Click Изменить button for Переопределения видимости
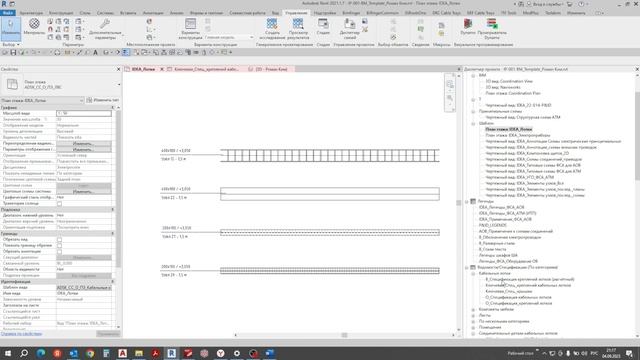 (x=84, y=144)
